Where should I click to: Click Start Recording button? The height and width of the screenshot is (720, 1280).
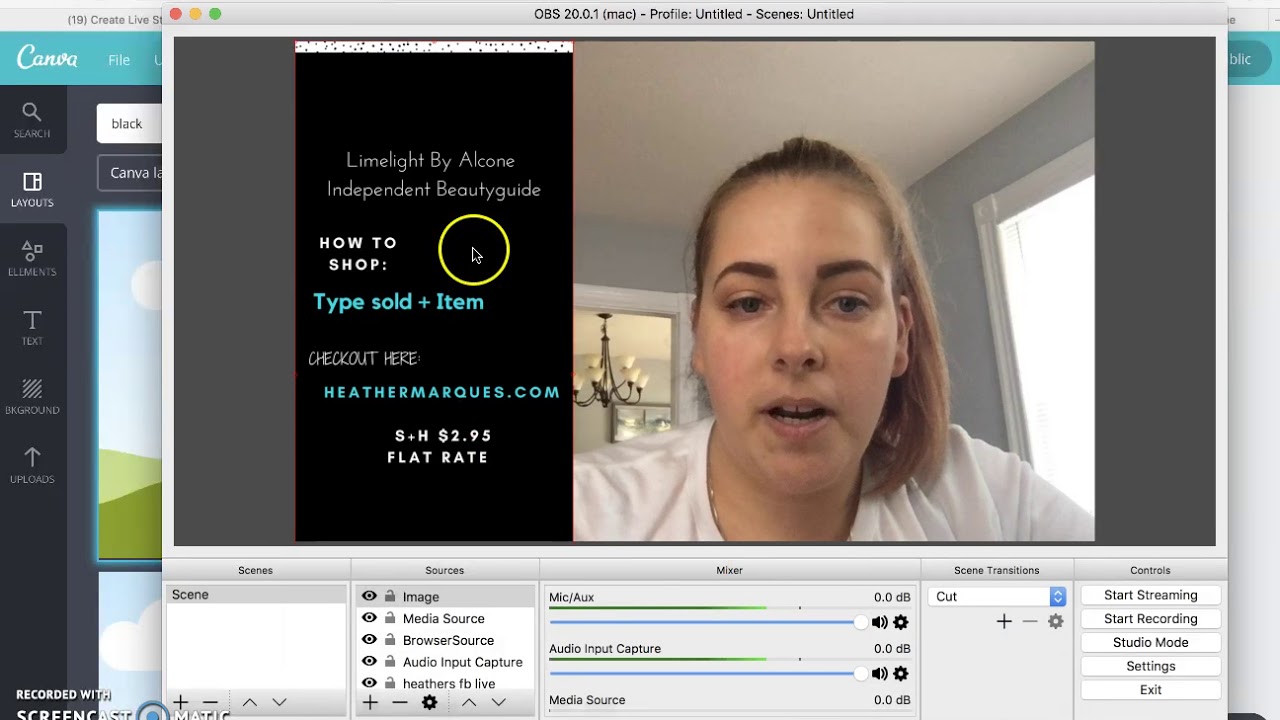(1150, 619)
